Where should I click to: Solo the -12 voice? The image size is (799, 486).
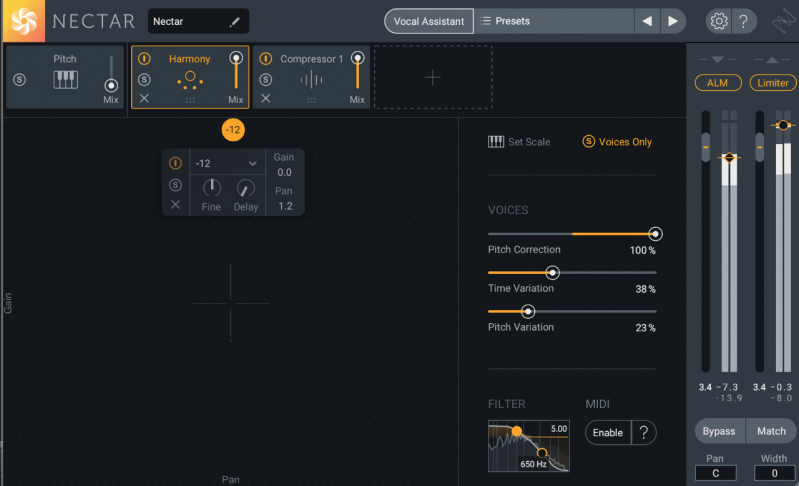pyautogui.click(x=175, y=185)
